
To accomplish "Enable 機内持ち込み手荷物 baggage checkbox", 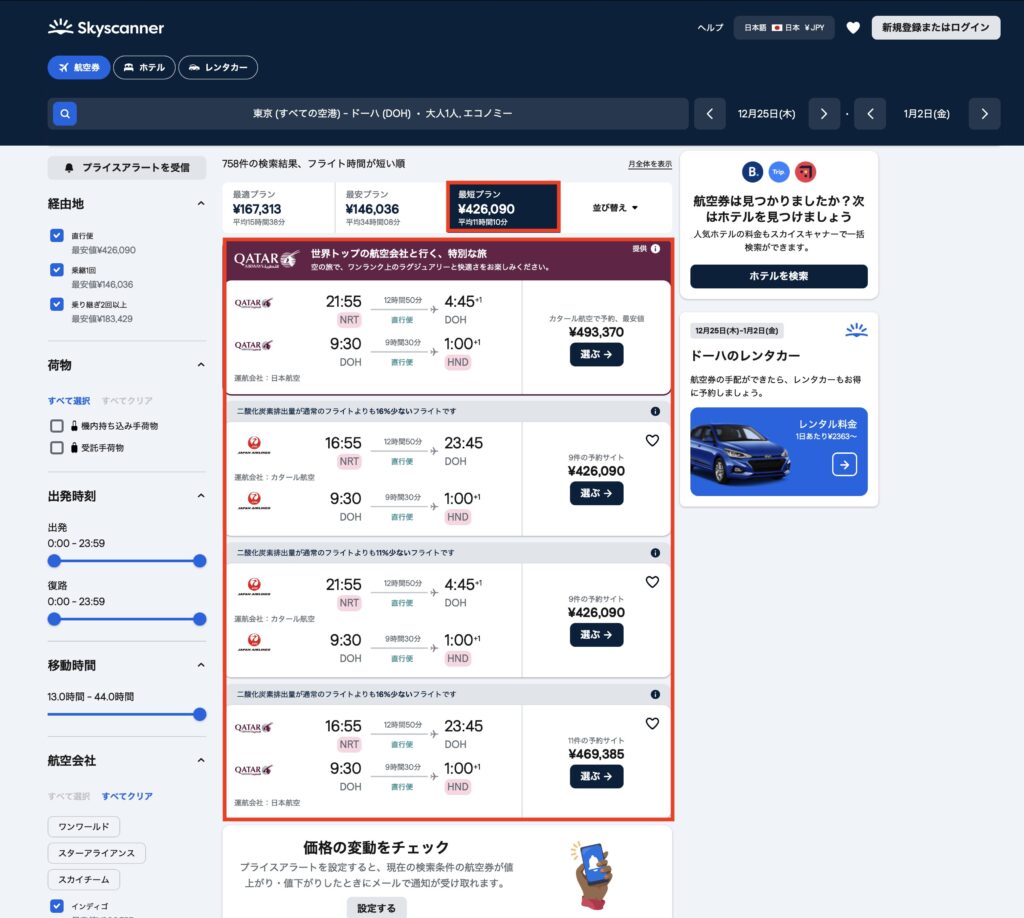I will click(57, 426).
